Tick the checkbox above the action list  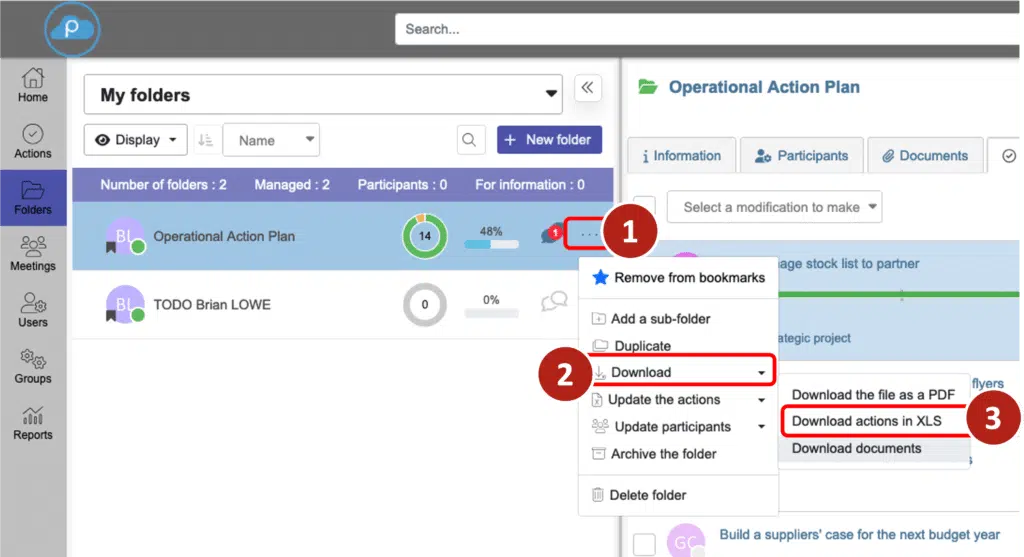(x=645, y=208)
